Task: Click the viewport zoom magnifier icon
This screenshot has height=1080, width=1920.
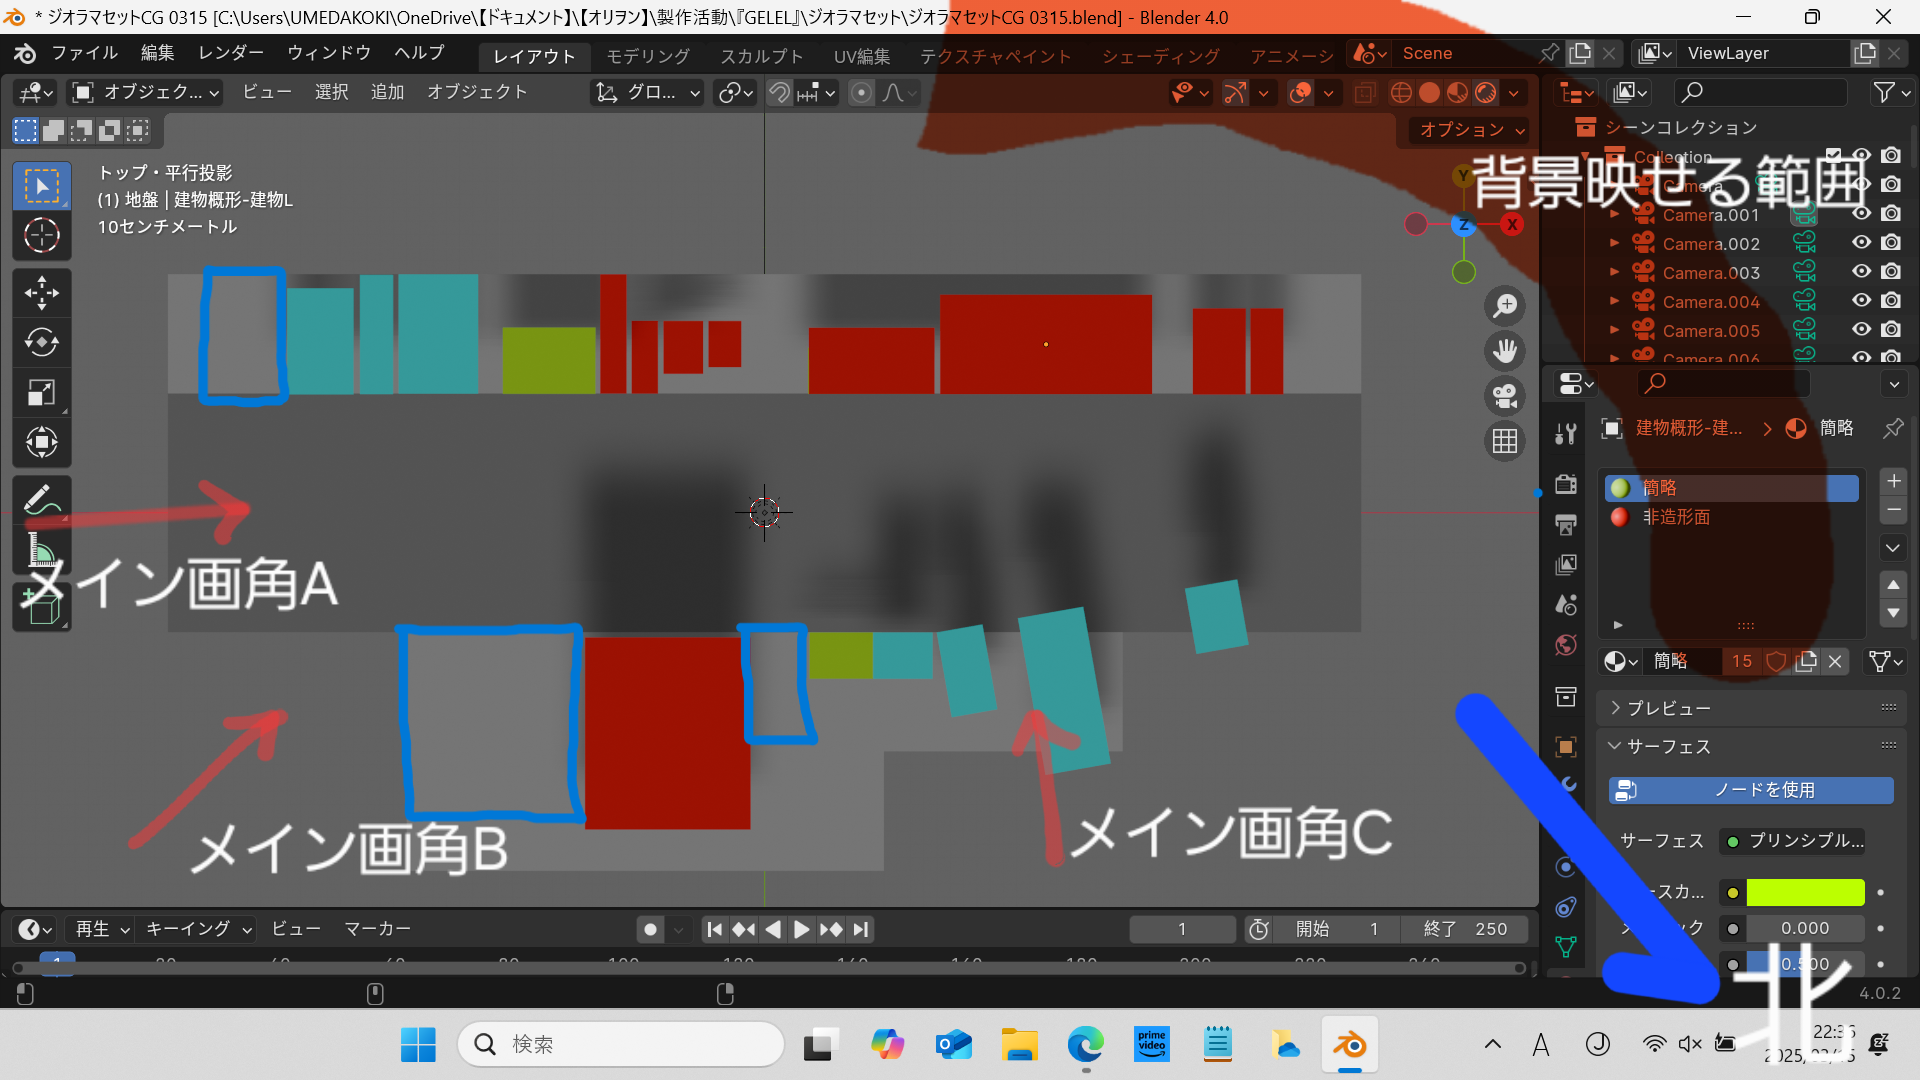Action: (1505, 306)
